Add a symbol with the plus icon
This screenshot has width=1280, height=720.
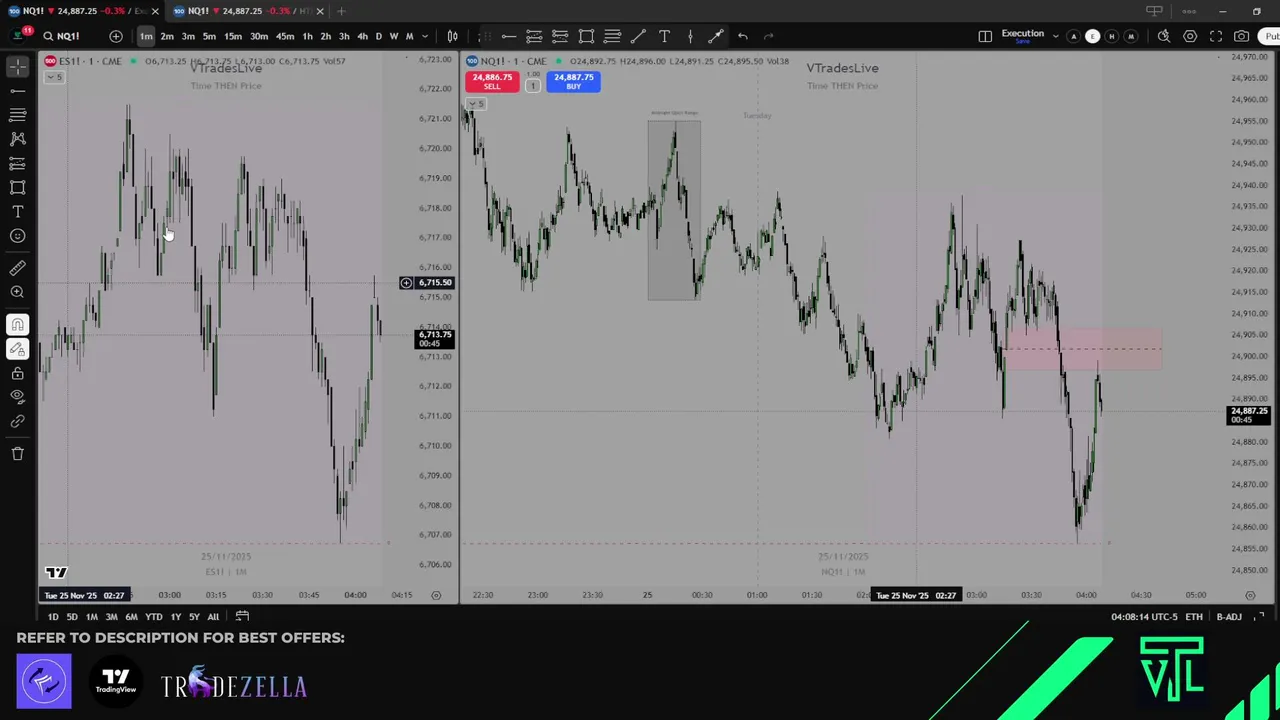(116, 36)
